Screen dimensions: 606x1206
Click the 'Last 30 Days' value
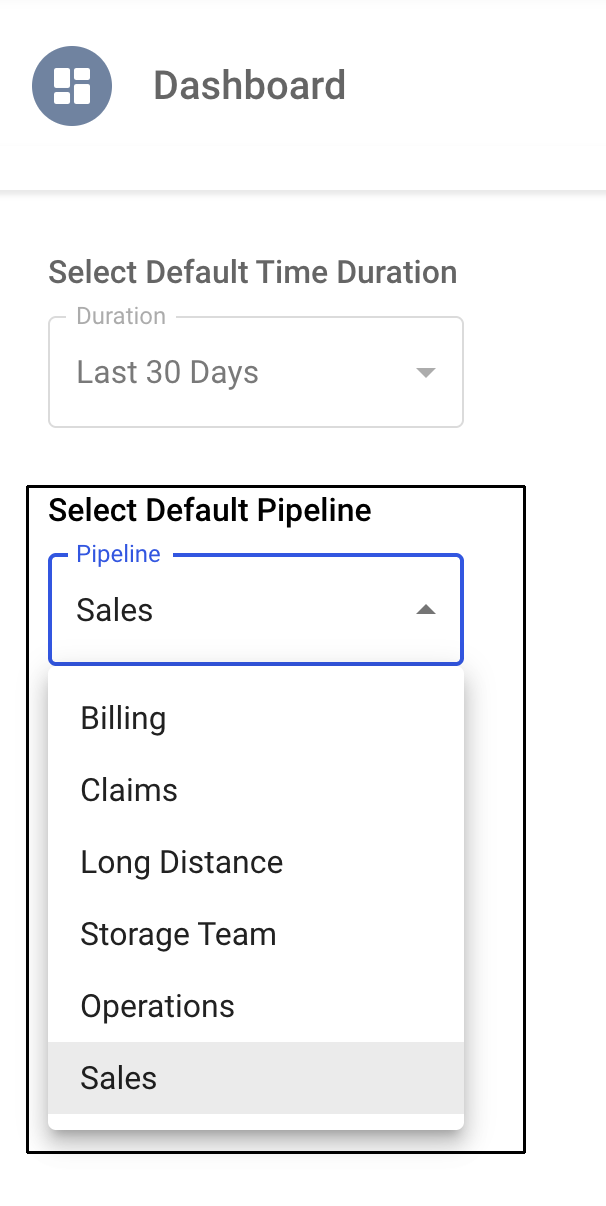tap(168, 373)
